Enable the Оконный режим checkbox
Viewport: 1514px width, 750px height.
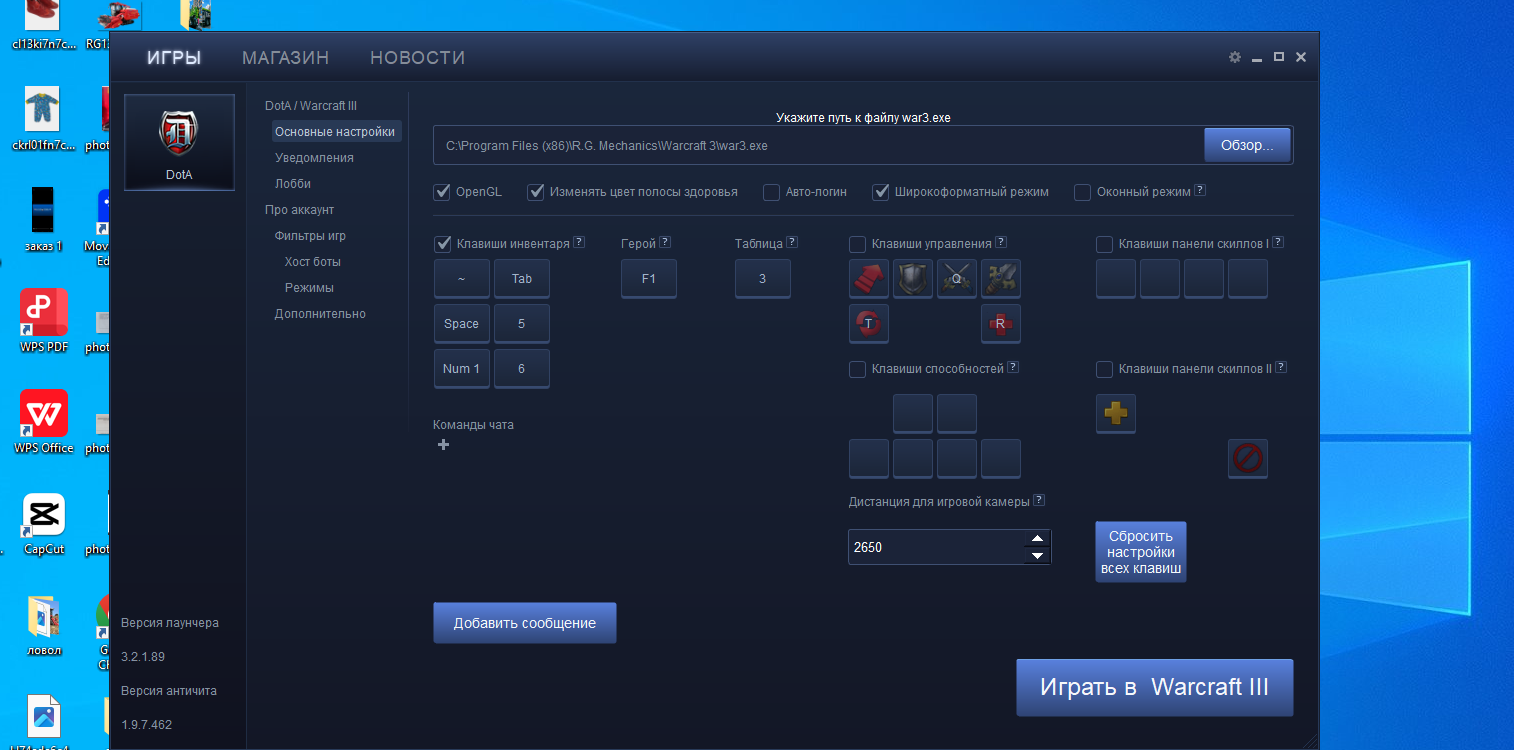[x=1082, y=192]
